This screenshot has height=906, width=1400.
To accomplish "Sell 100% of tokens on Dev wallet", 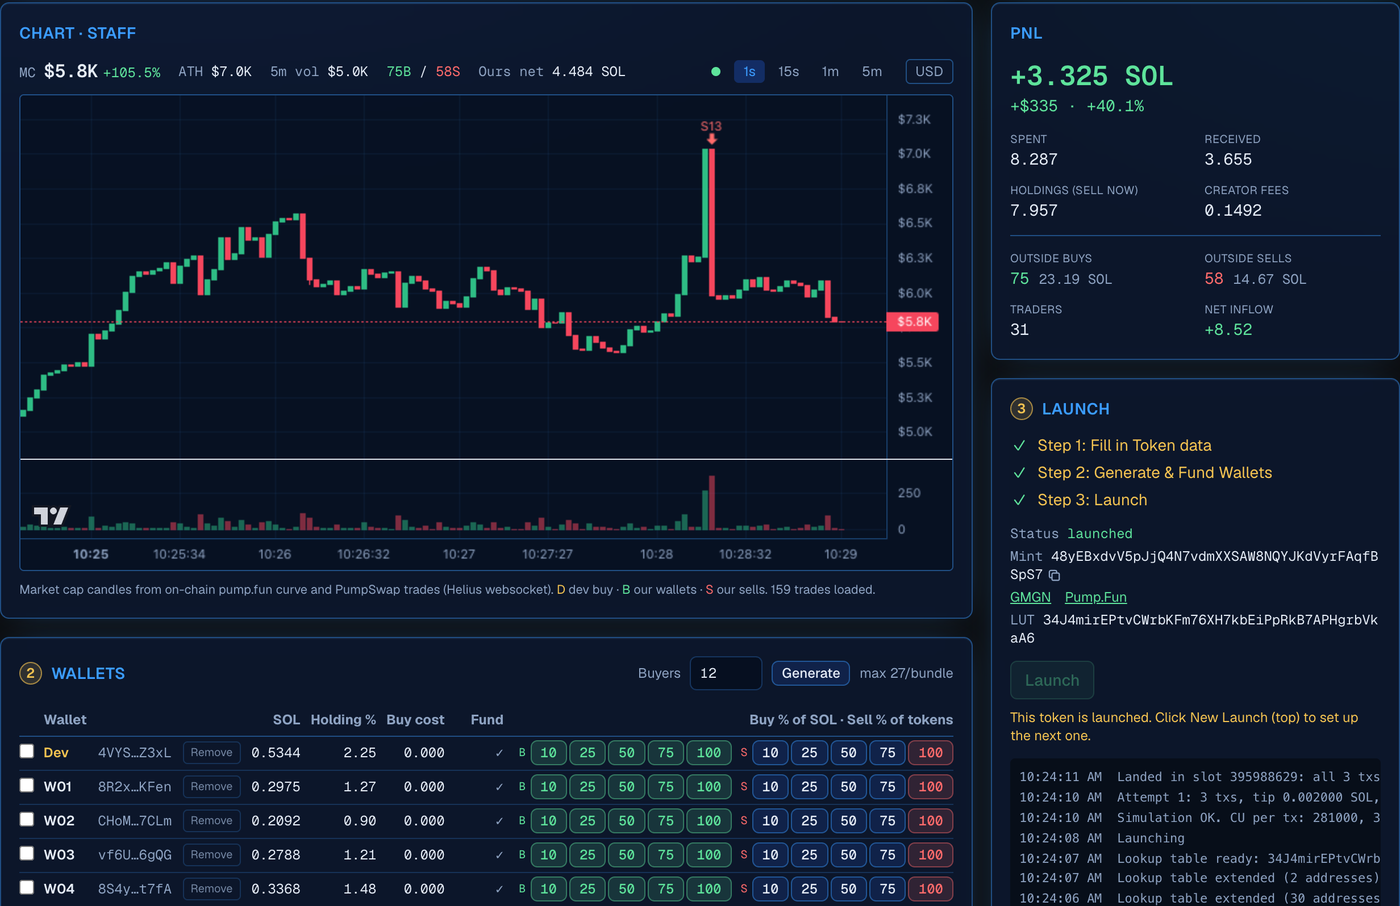I will pyautogui.click(x=931, y=753).
